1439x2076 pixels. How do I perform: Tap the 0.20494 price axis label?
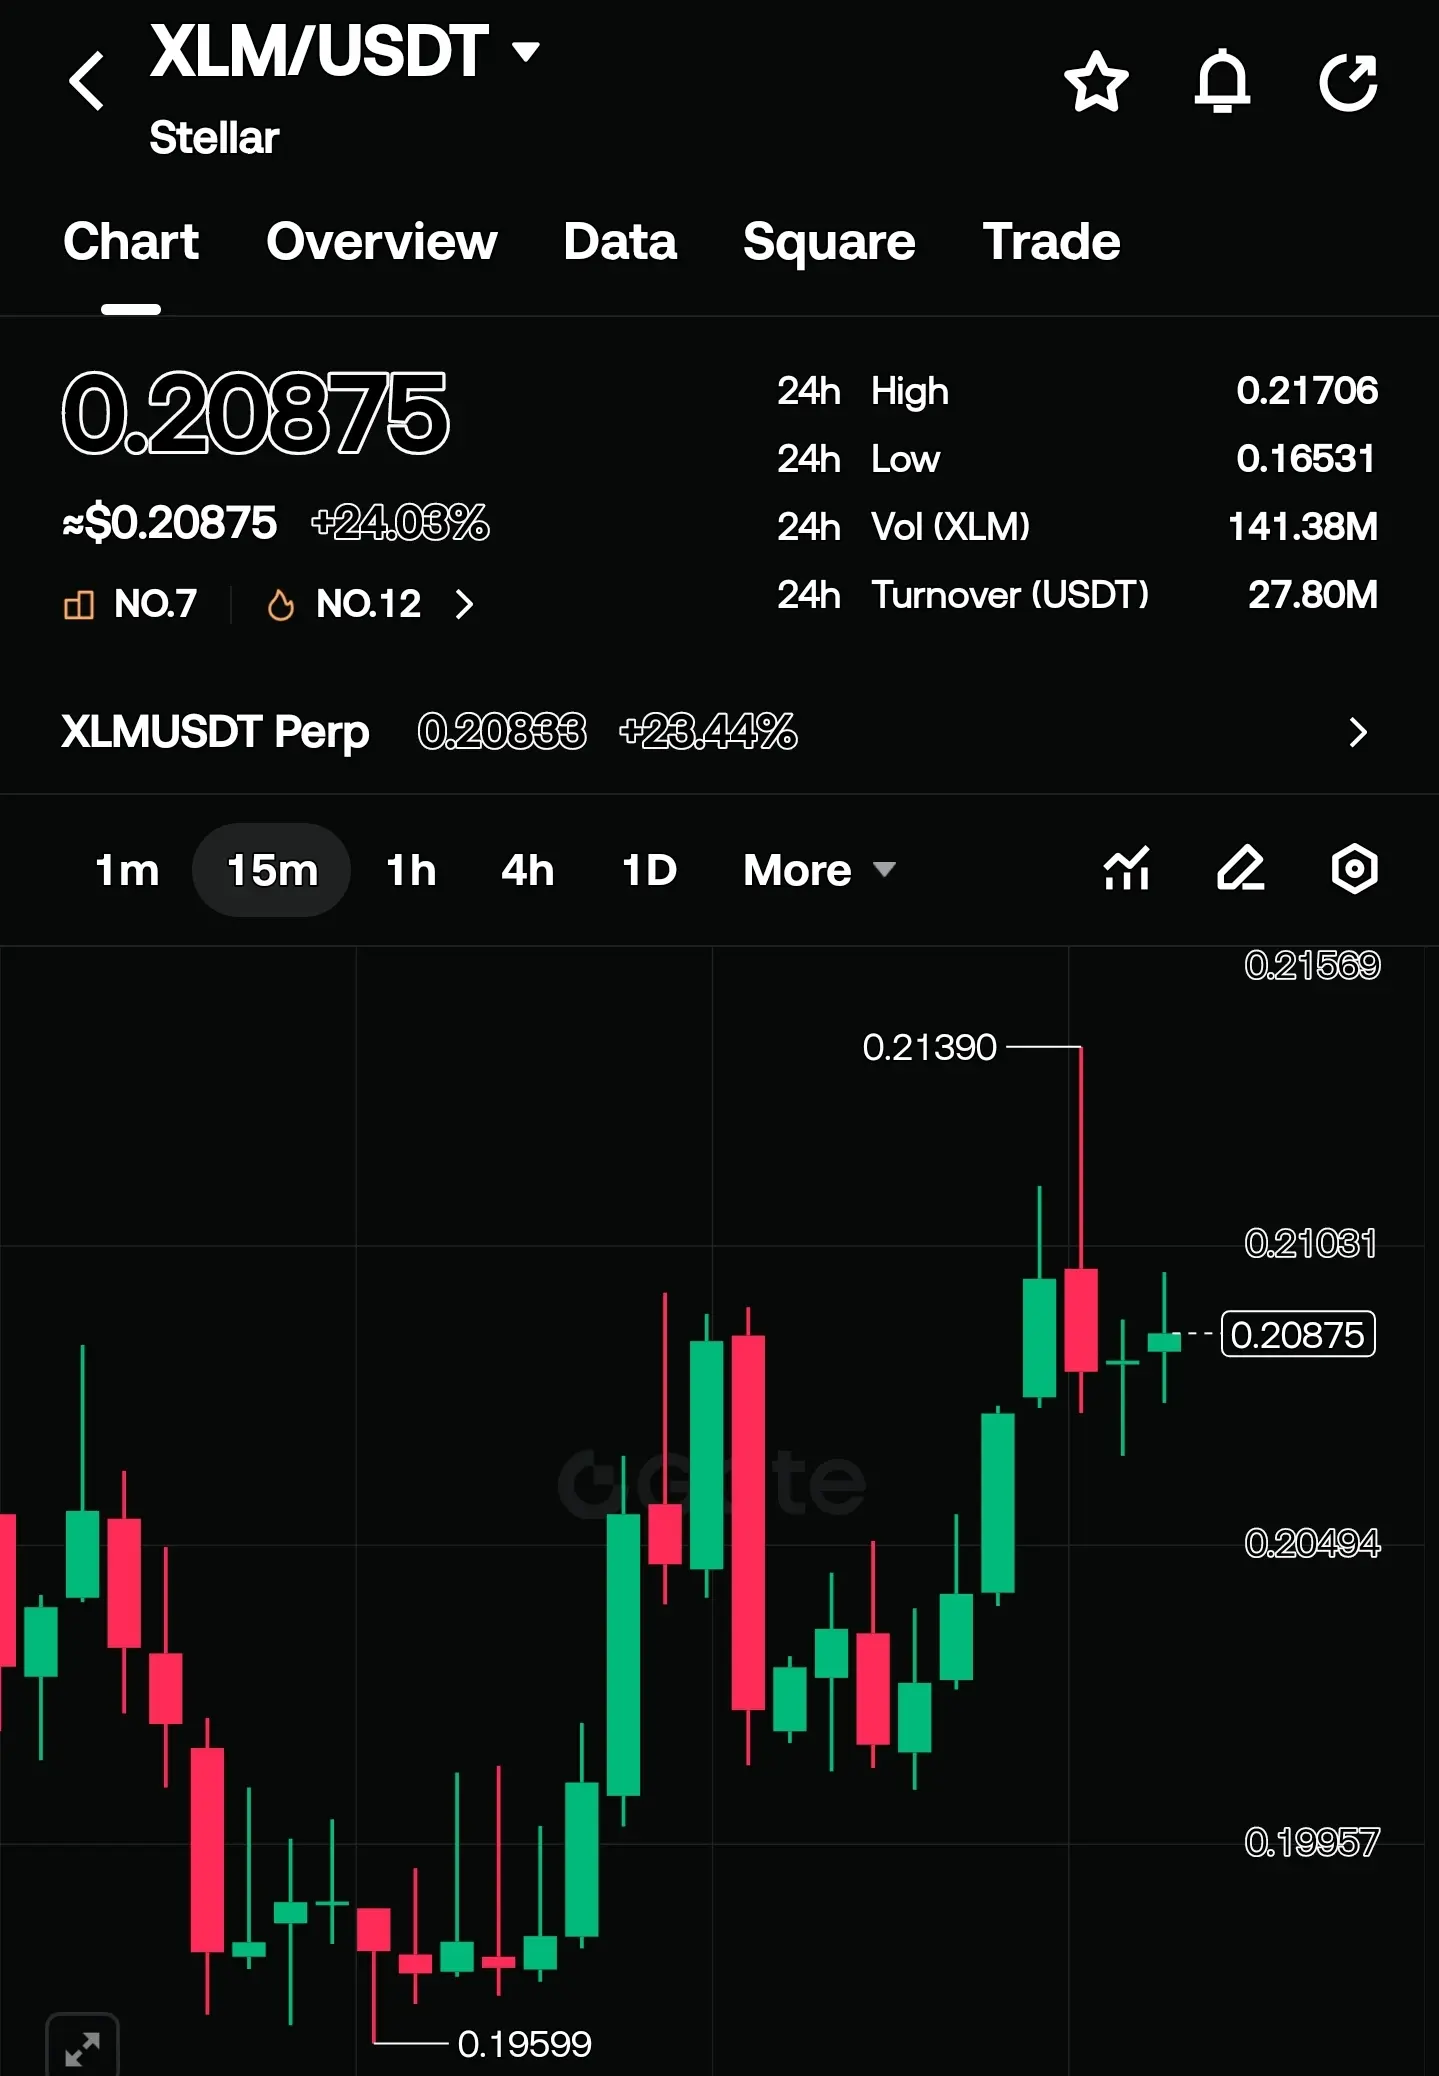point(1312,1543)
